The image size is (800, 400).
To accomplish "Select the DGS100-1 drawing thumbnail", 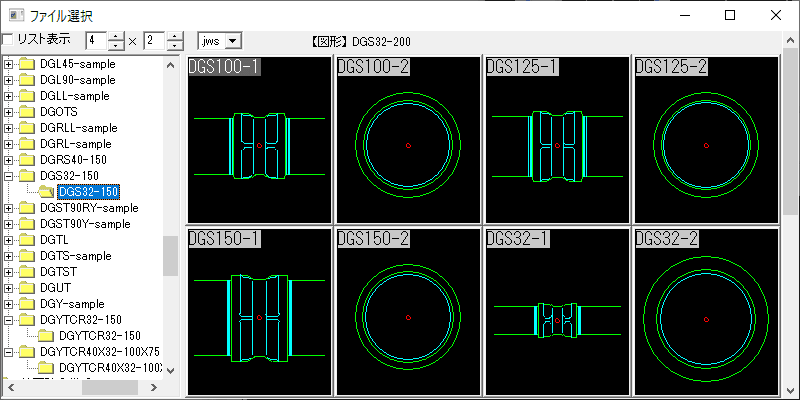I will pyautogui.click(x=258, y=140).
